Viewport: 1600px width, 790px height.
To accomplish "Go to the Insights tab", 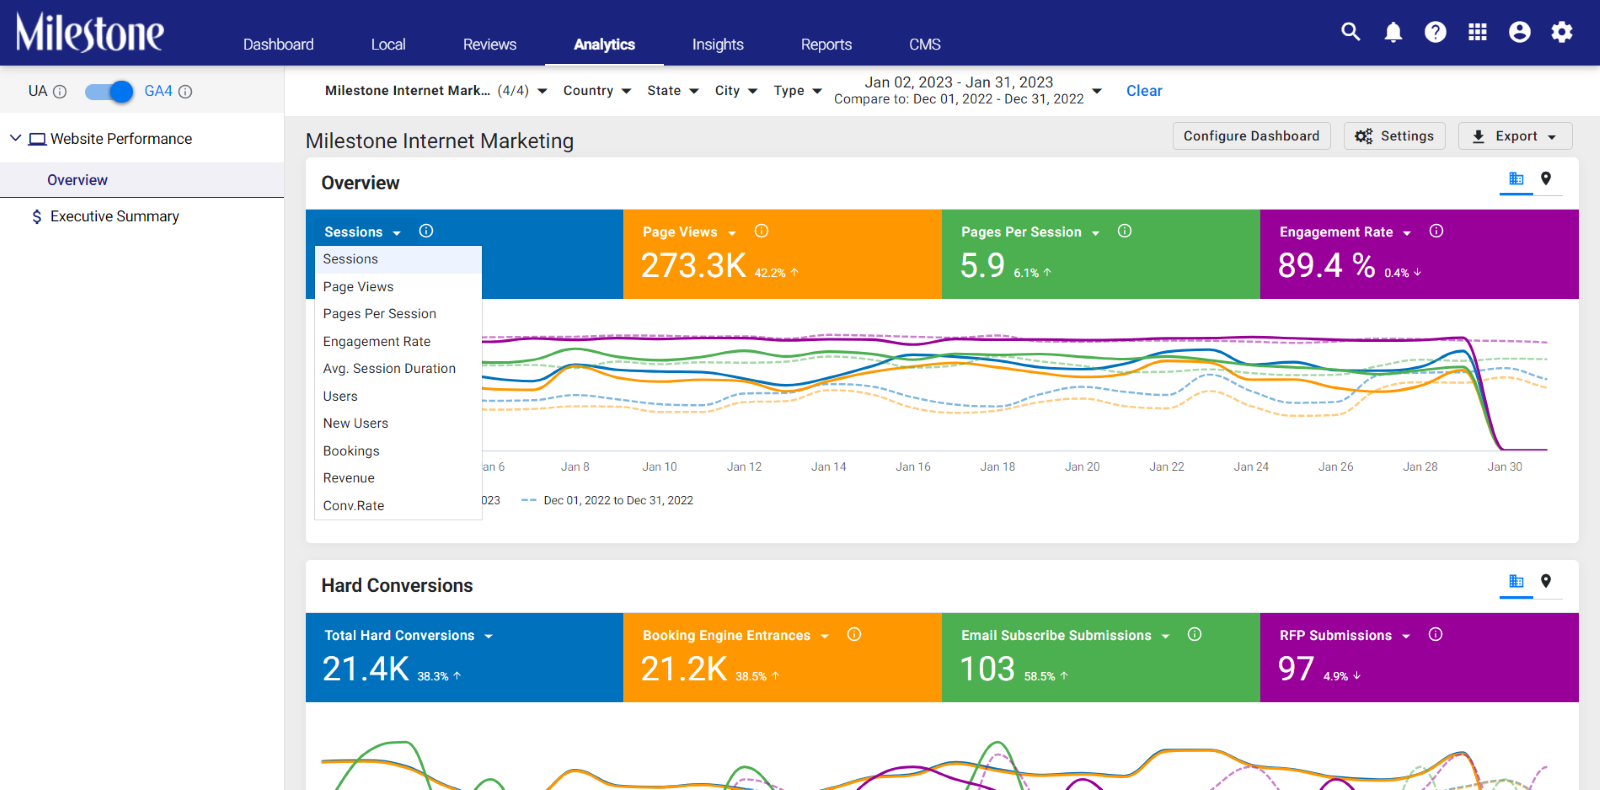I will (718, 44).
